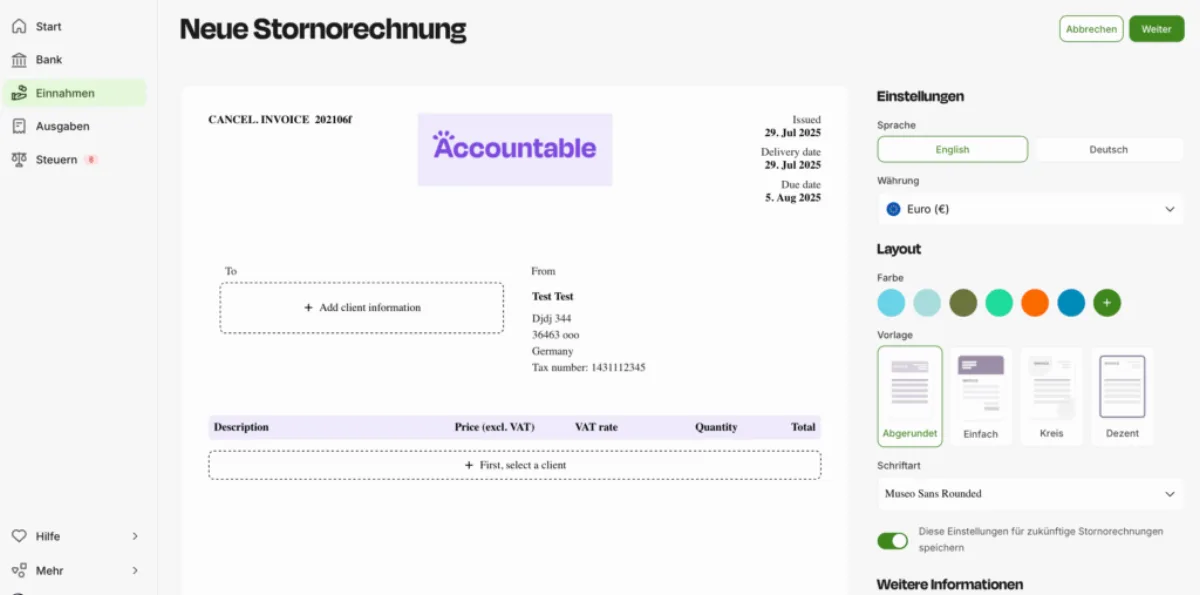Pick the pale teal color swatch
1200x595 pixels.
point(927,302)
